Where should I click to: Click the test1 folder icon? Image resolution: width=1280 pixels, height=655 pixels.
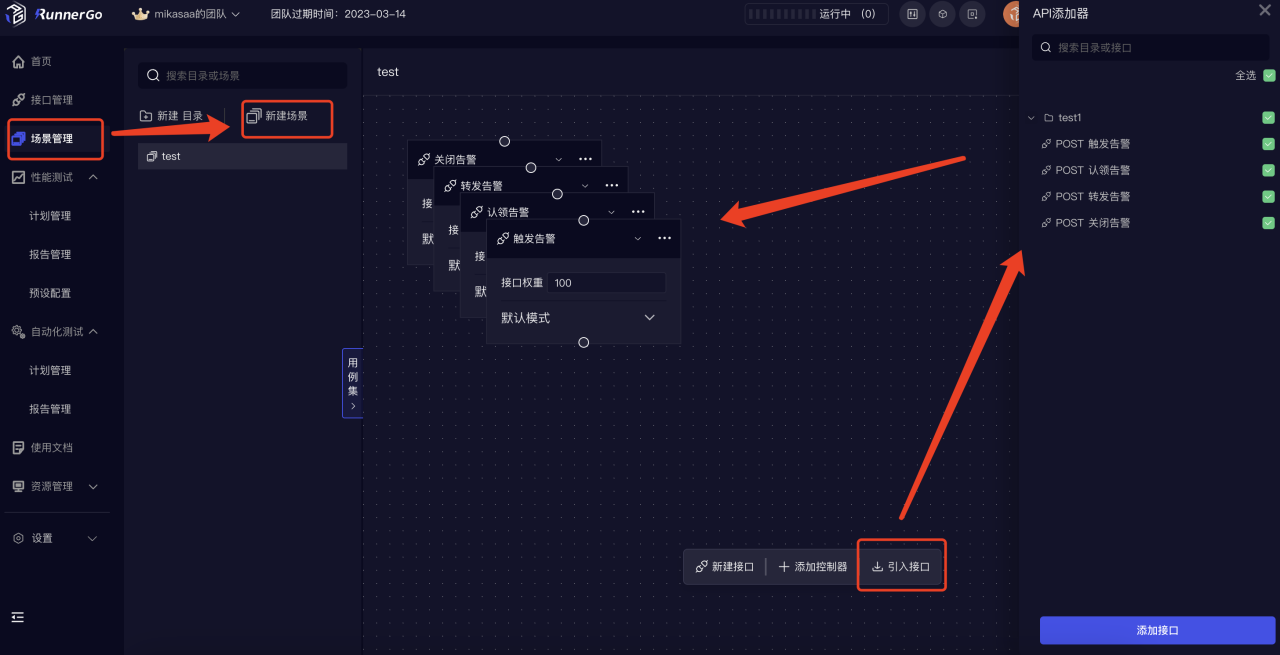point(1048,118)
